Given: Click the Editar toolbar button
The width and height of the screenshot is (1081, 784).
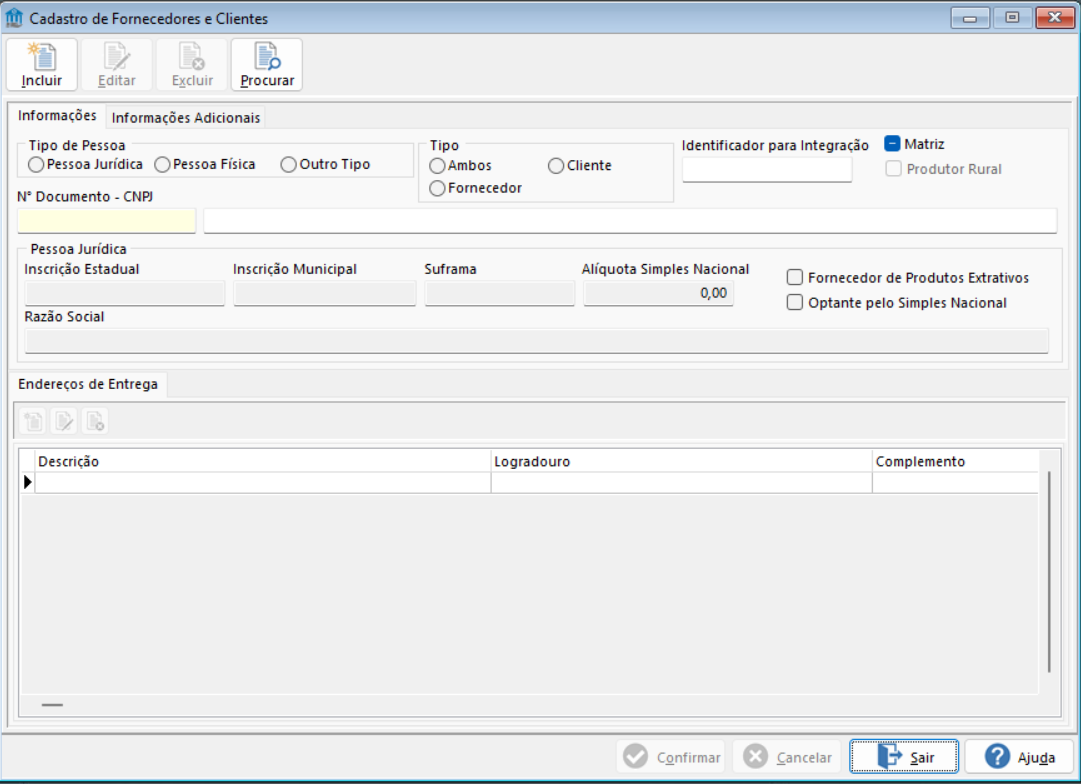Looking at the screenshot, I should coord(117,65).
